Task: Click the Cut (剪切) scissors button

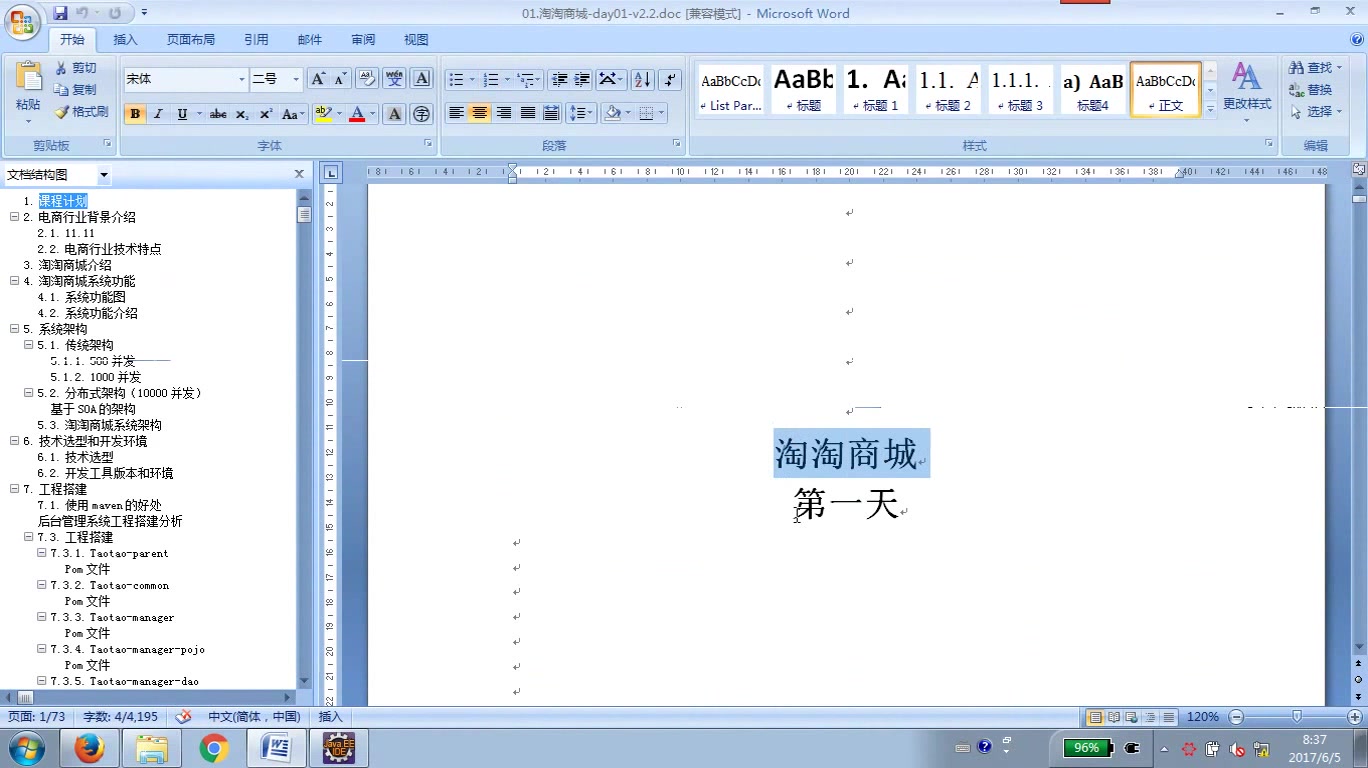Action: pyautogui.click(x=76, y=68)
